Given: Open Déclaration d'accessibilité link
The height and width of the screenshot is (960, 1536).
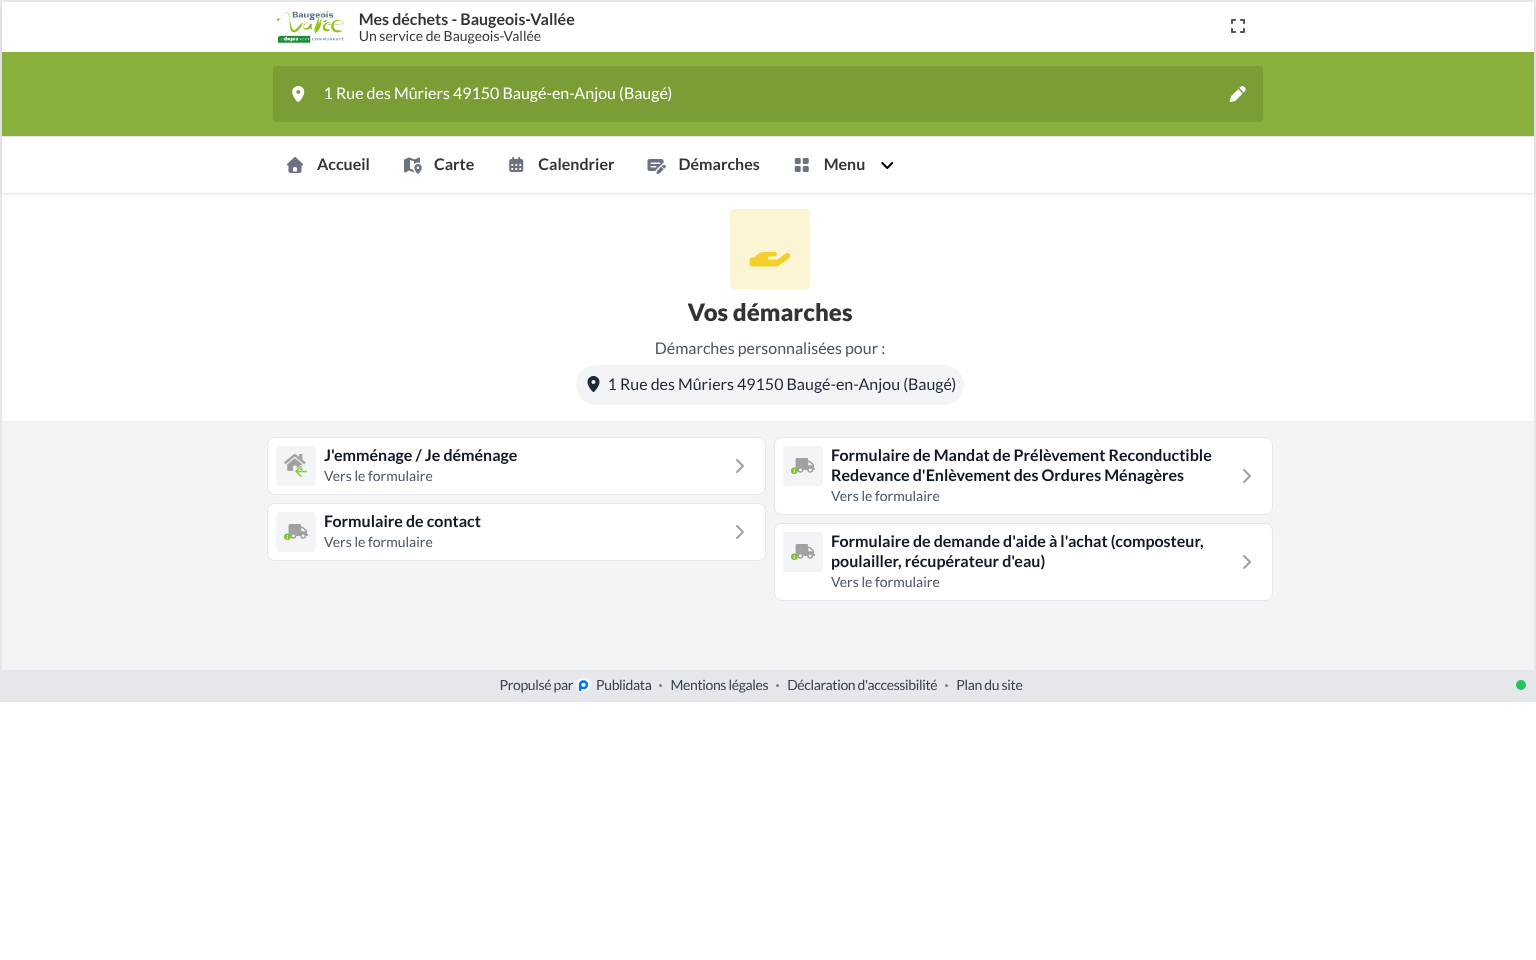Looking at the screenshot, I should click(x=862, y=685).
